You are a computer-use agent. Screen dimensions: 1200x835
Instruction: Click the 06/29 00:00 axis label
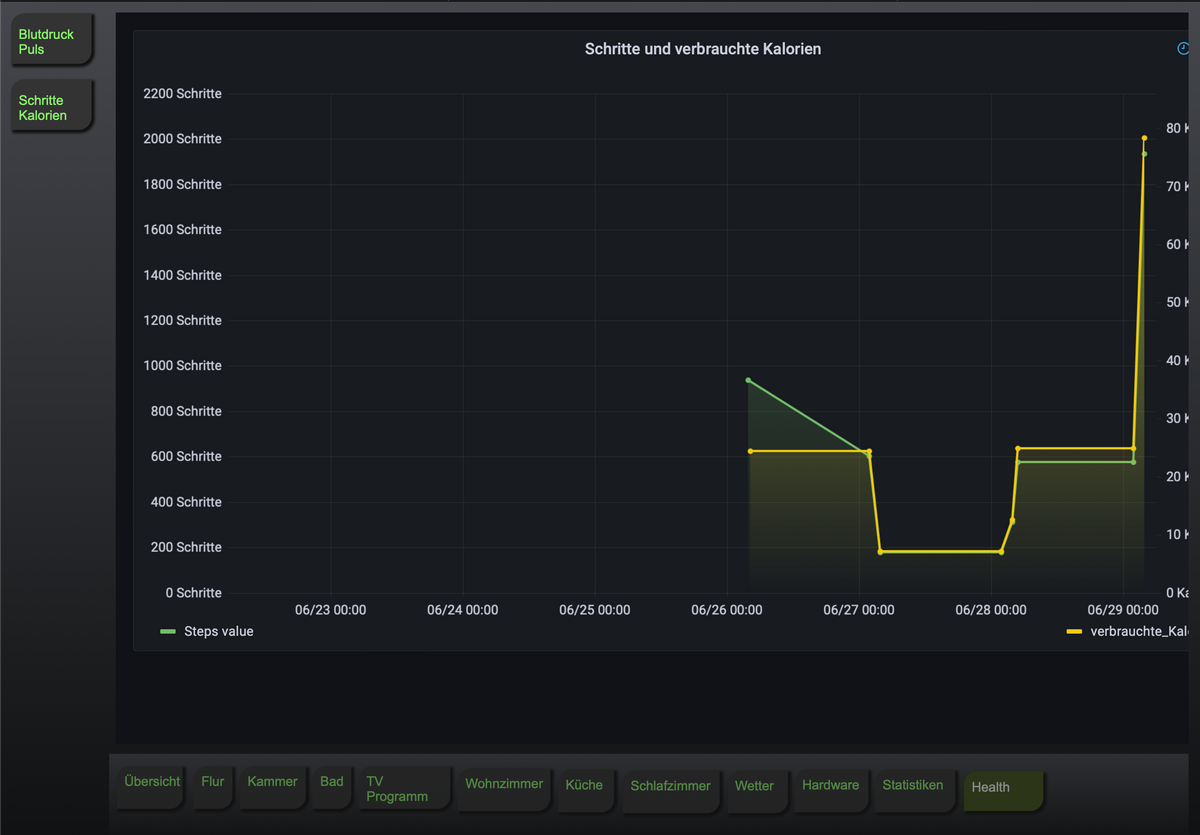(x=1123, y=610)
